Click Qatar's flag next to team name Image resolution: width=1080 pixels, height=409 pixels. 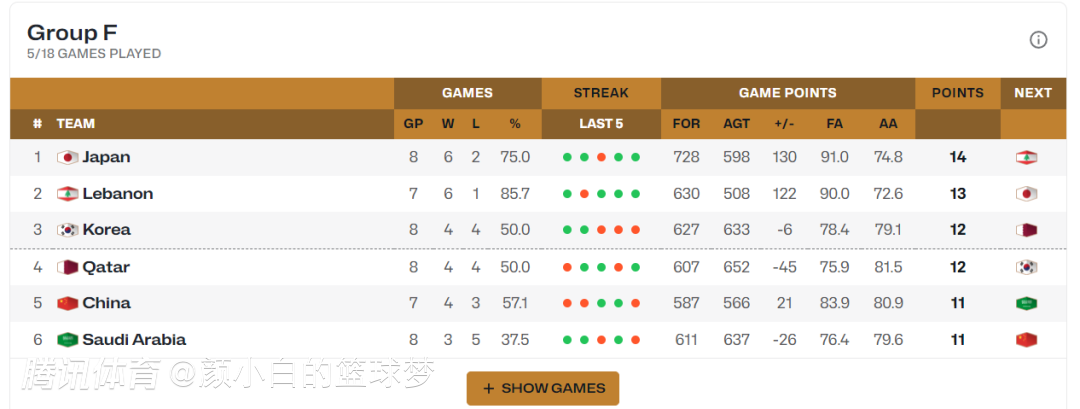click(x=68, y=267)
